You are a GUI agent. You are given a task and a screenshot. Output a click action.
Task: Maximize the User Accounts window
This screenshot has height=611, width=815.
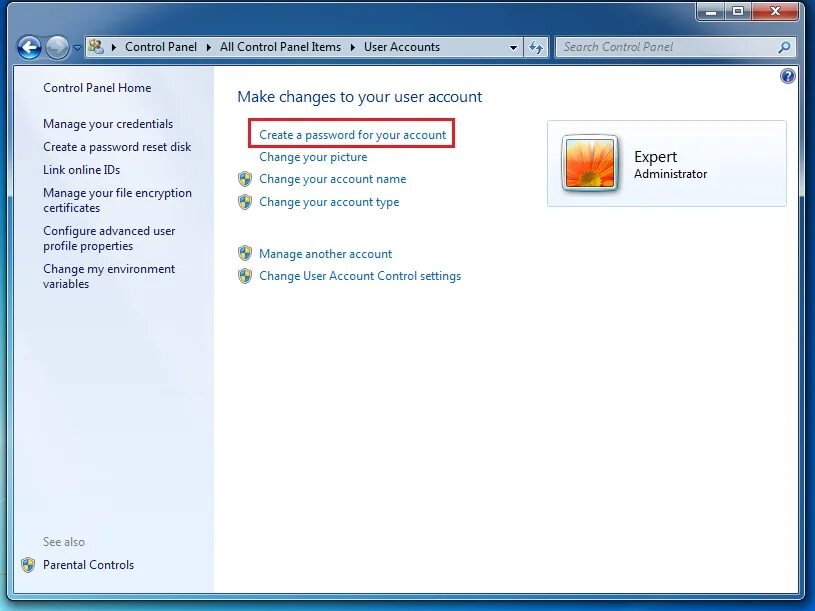(x=738, y=11)
